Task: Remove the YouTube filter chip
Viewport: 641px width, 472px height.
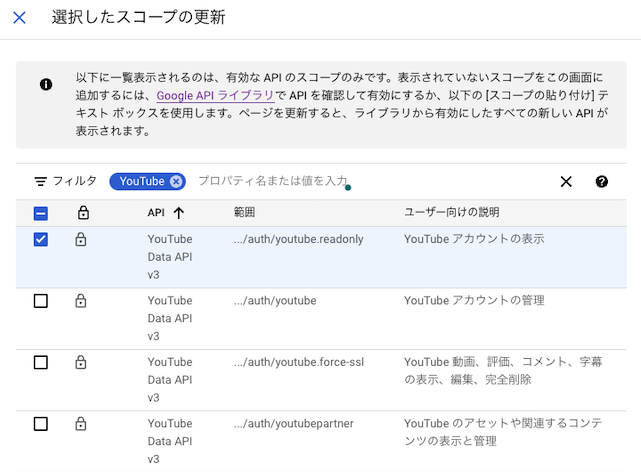Action: pyautogui.click(x=176, y=181)
